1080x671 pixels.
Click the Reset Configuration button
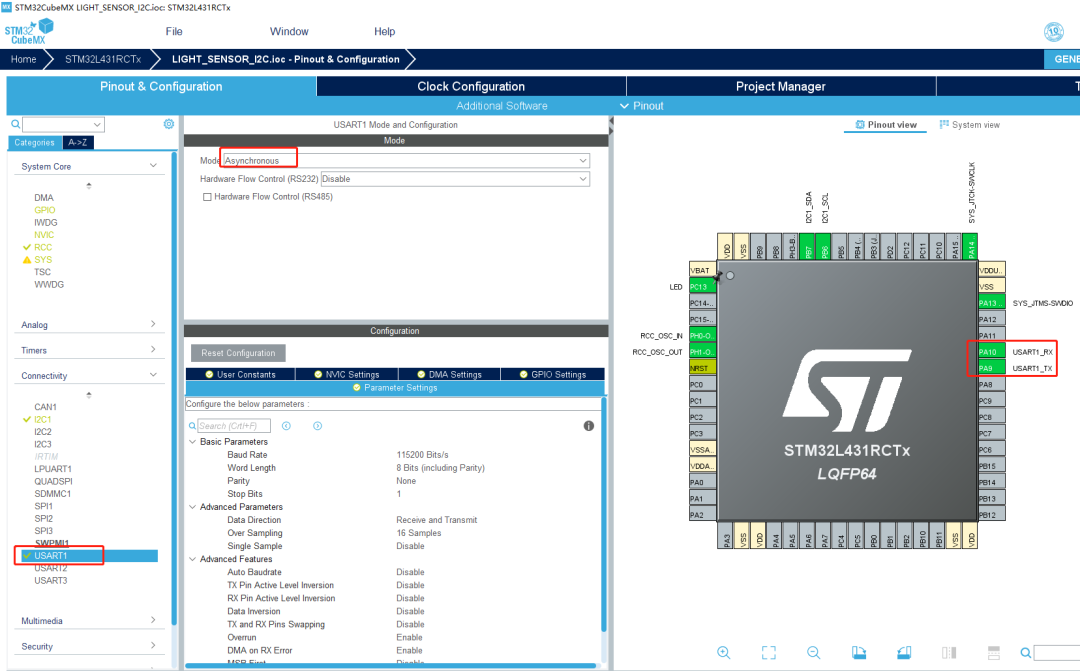(x=238, y=353)
